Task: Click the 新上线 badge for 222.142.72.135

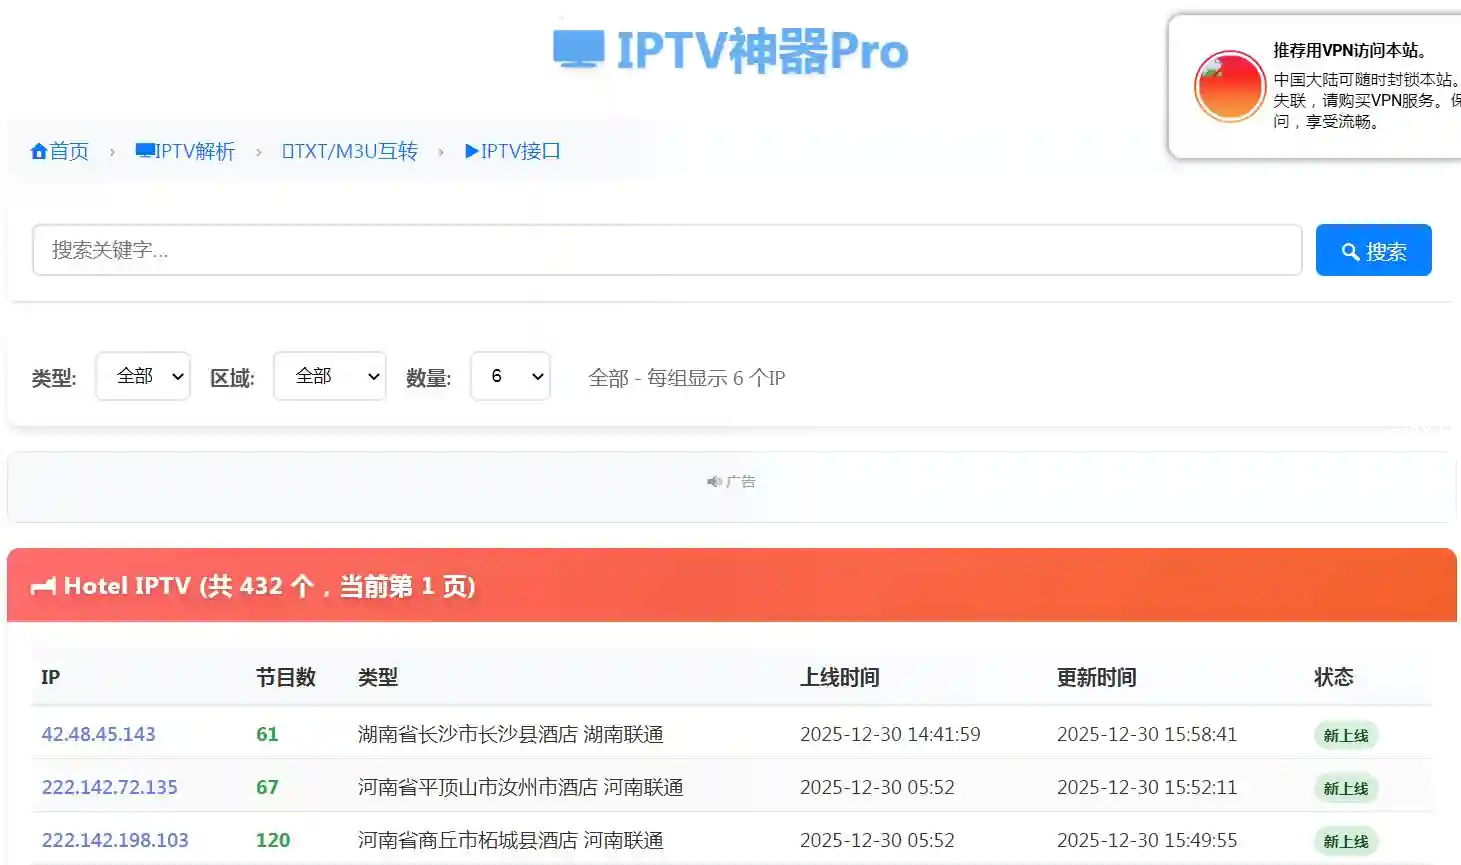Action: 1345,789
